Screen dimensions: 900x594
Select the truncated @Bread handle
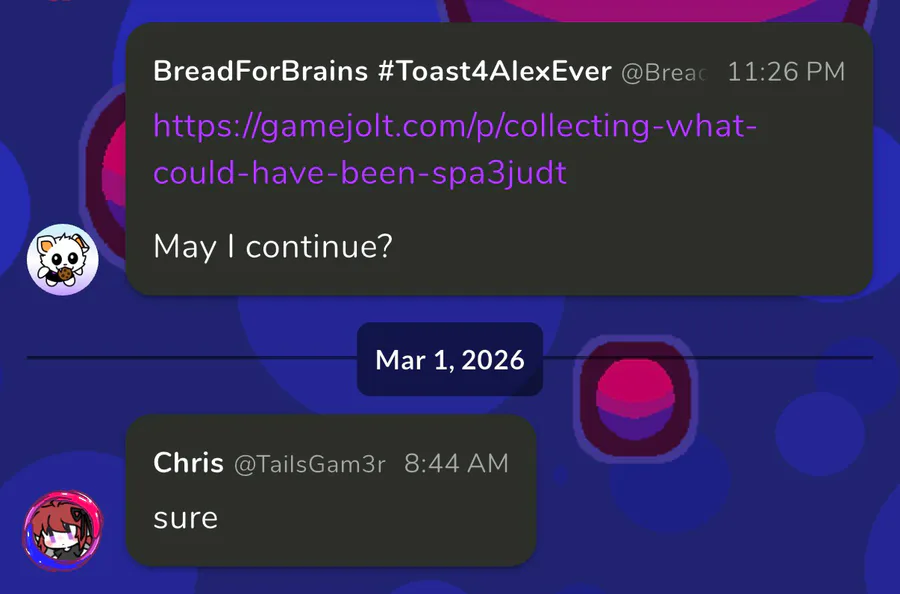tap(663, 73)
